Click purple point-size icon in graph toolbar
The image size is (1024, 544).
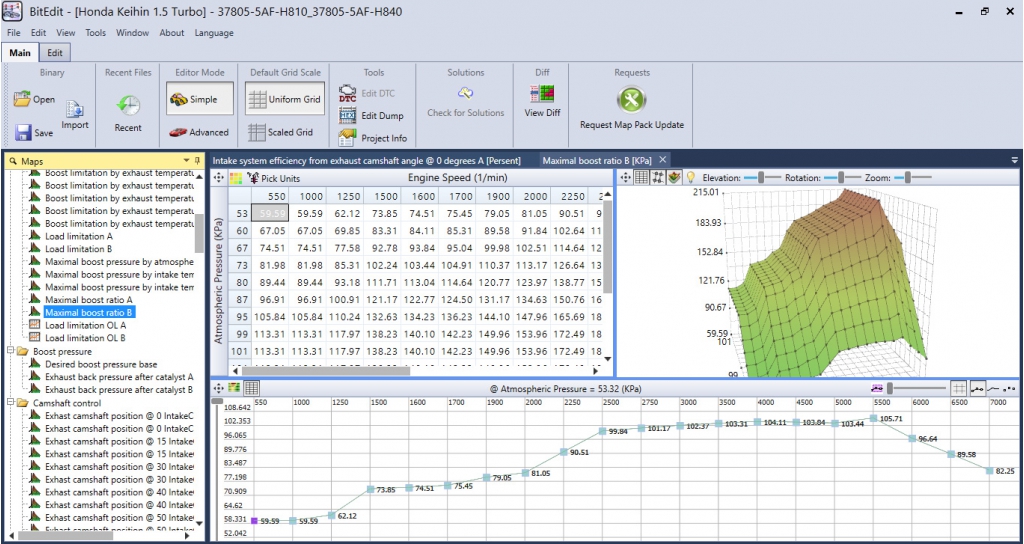tap(877, 388)
